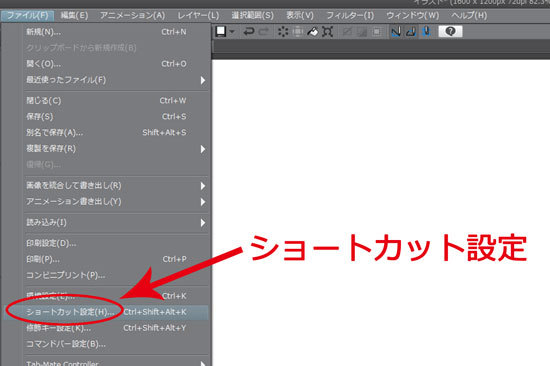The height and width of the screenshot is (366, 550).
Task: Click the Fill paint bucket icon
Action: pyautogui.click(x=313, y=32)
